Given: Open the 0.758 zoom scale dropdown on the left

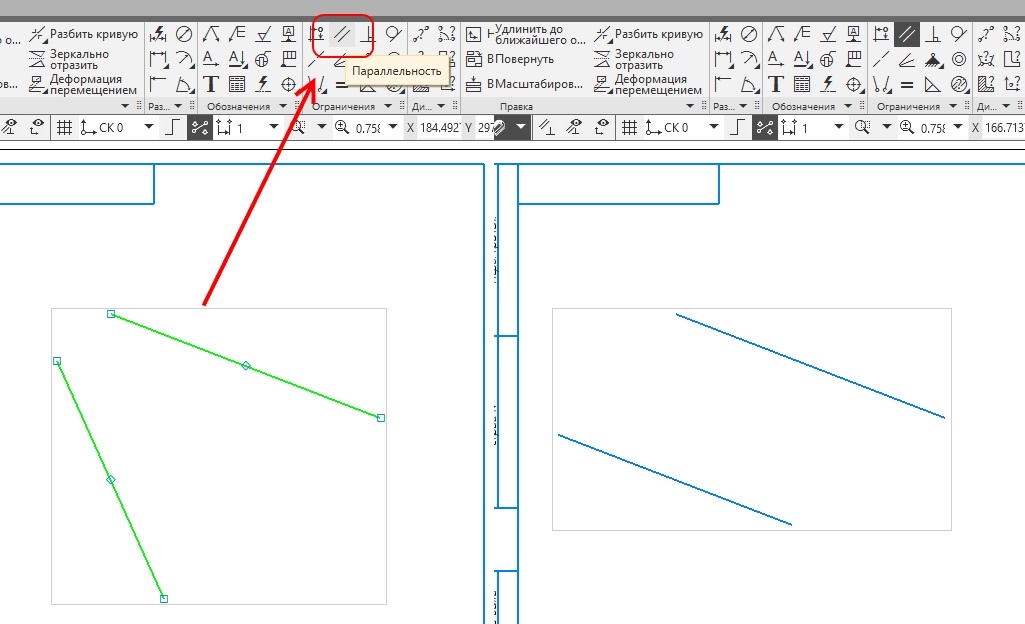Looking at the screenshot, I should point(392,128).
